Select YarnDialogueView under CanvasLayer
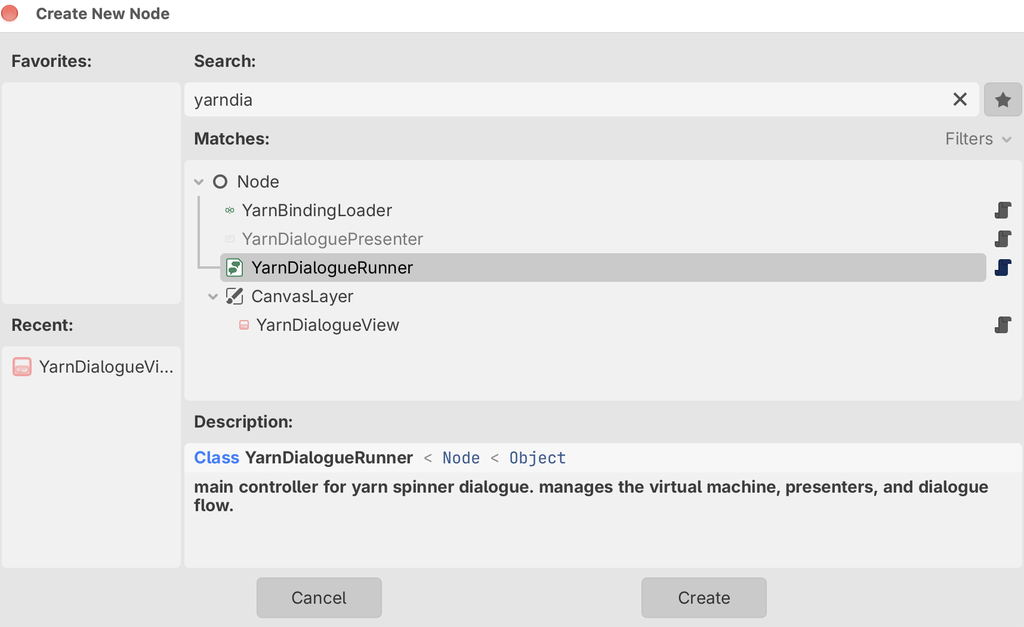Screen dimensions: 1024x627 [327, 325]
